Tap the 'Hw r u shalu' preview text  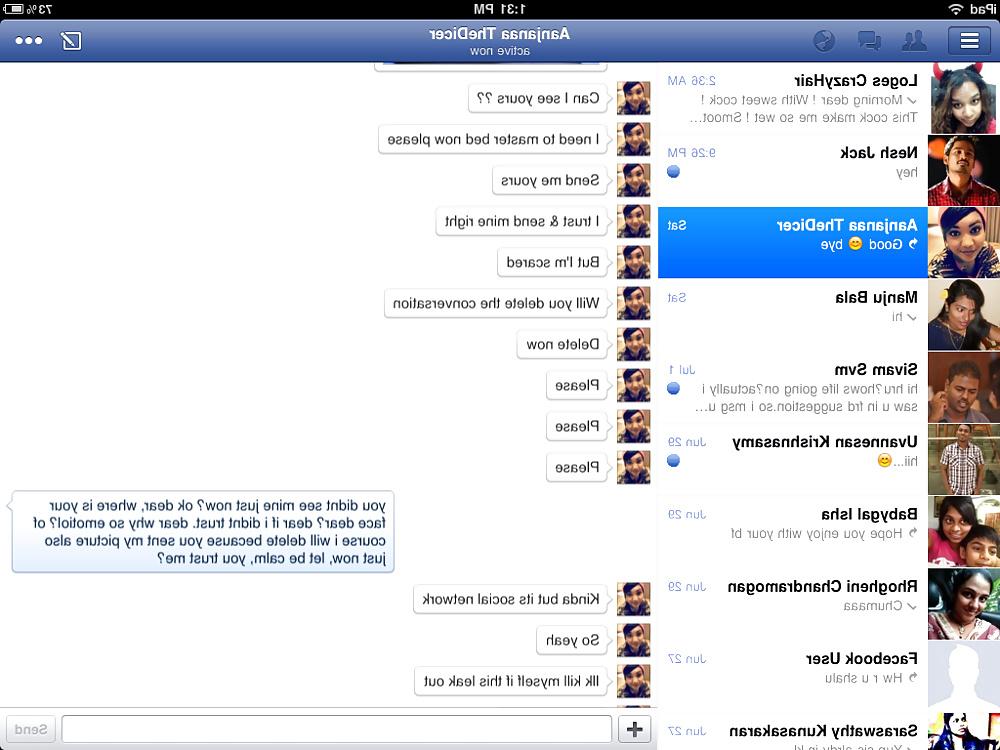click(x=864, y=678)
